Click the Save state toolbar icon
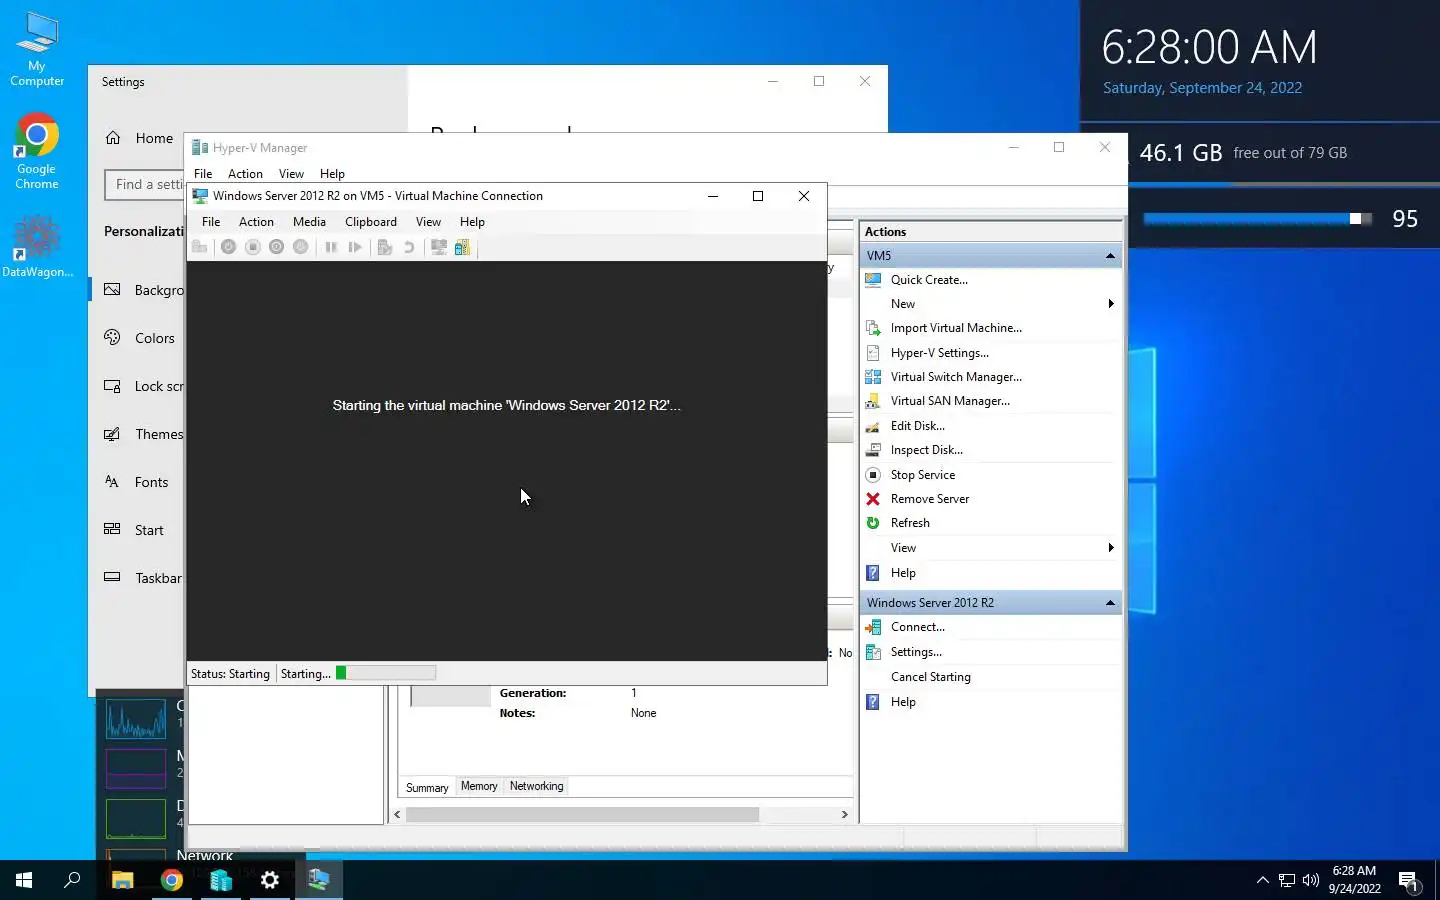Screen dimensions: 1440x900 301,247
